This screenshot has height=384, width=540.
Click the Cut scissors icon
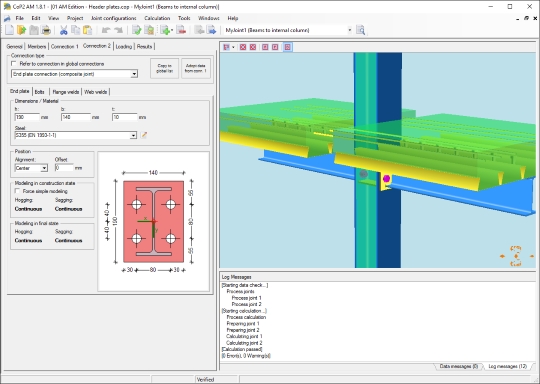63,30
